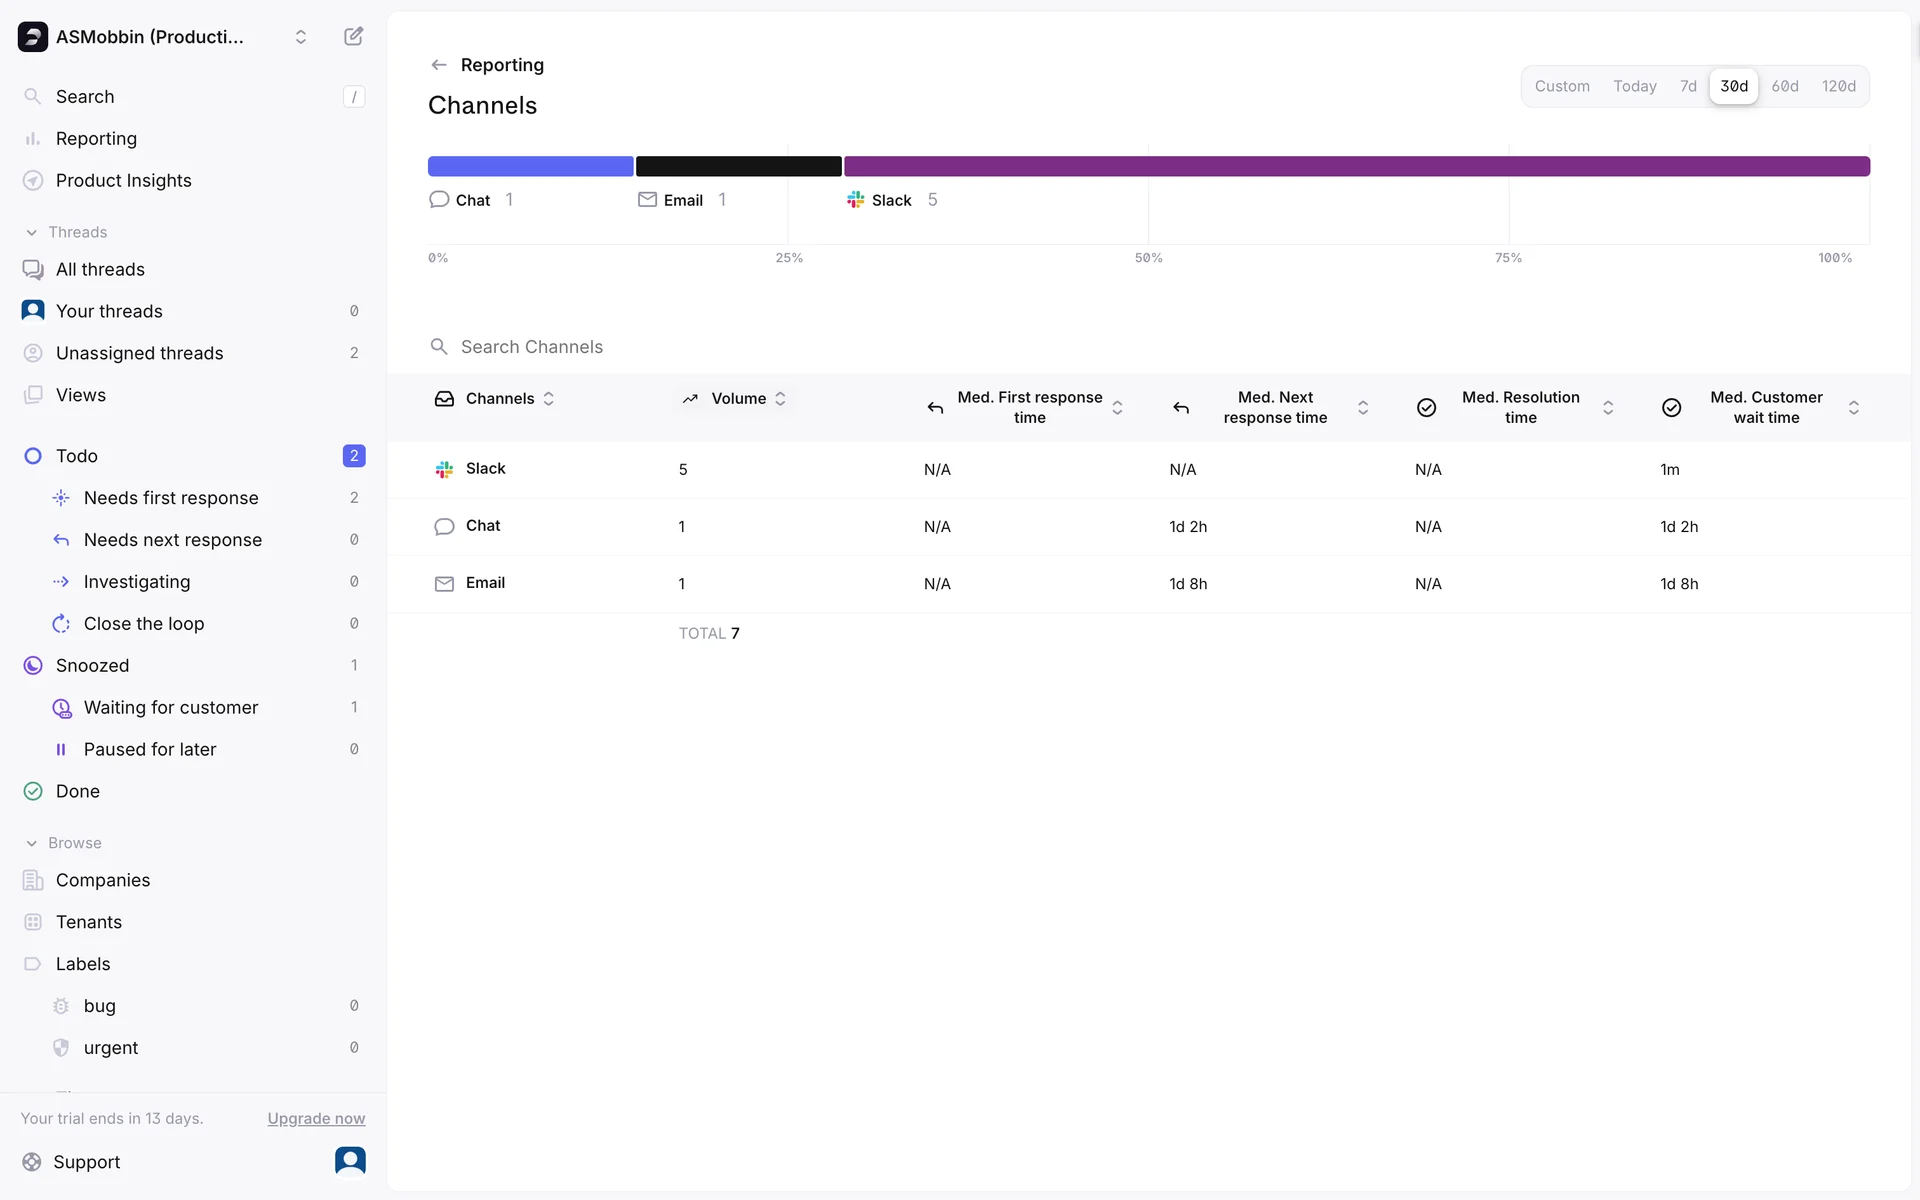
Task: Click the purple Slack bar segment
Action: [x=1356, y=166]
